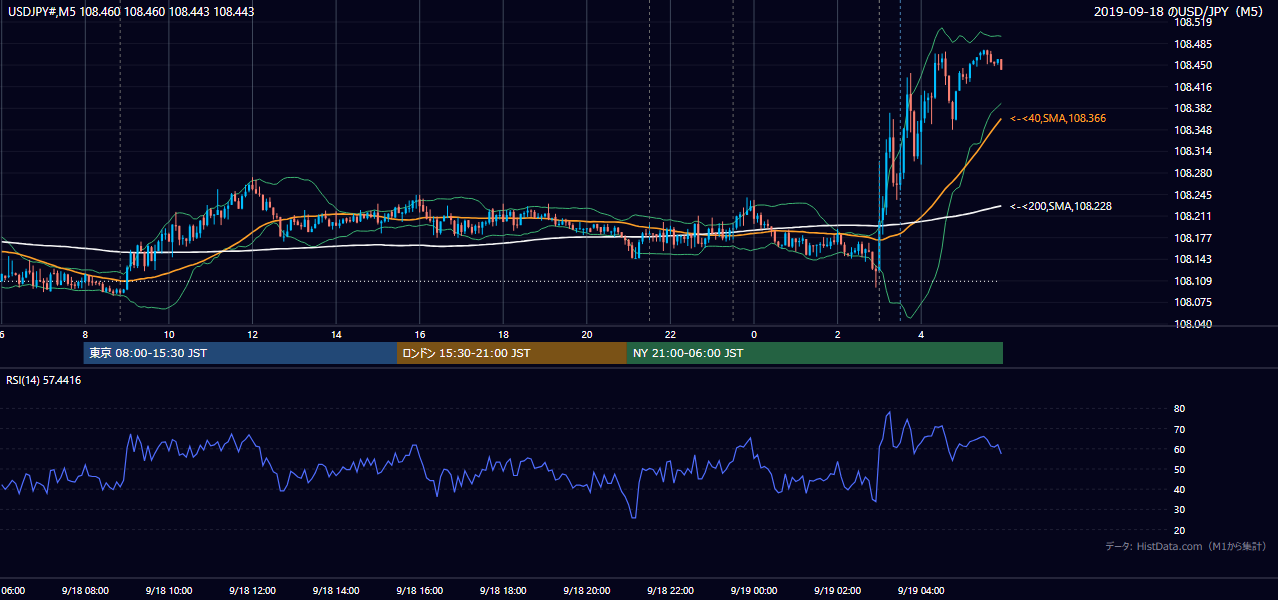Click RSI scale value 70
Image resolution: width=1278 pixels, height=600 pixels.
click(x=1179, y=429)
